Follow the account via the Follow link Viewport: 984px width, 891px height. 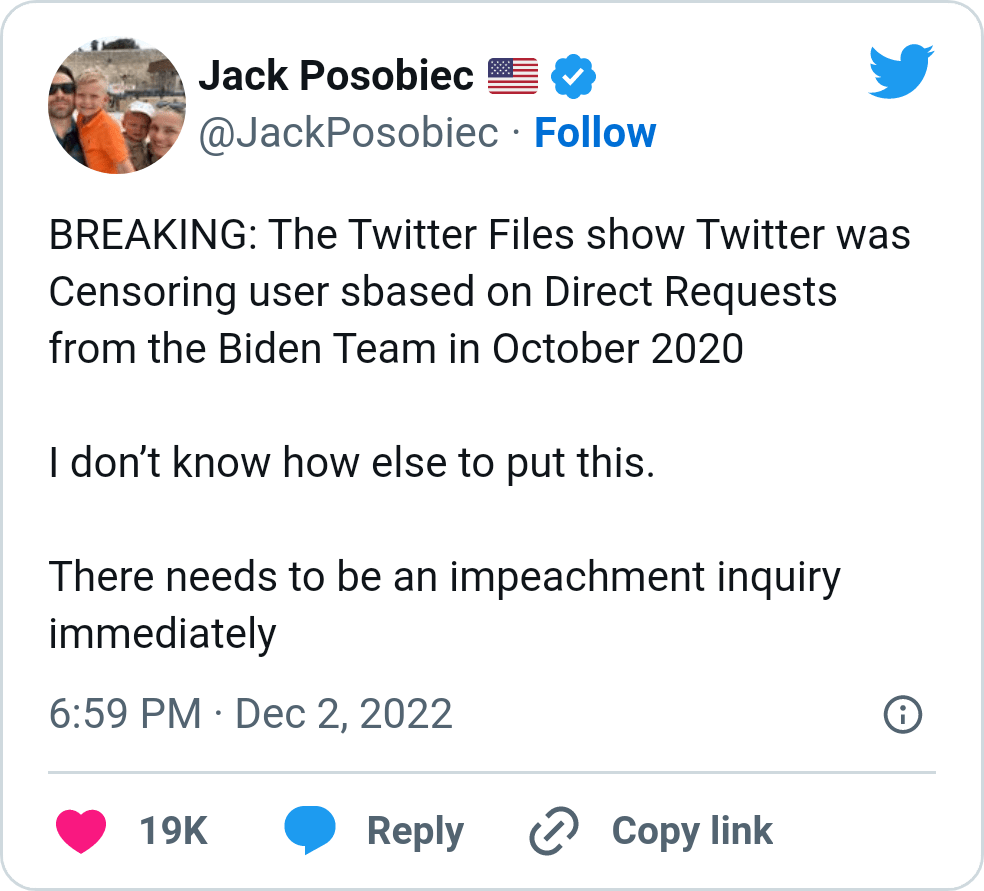(x=595, y=133)
